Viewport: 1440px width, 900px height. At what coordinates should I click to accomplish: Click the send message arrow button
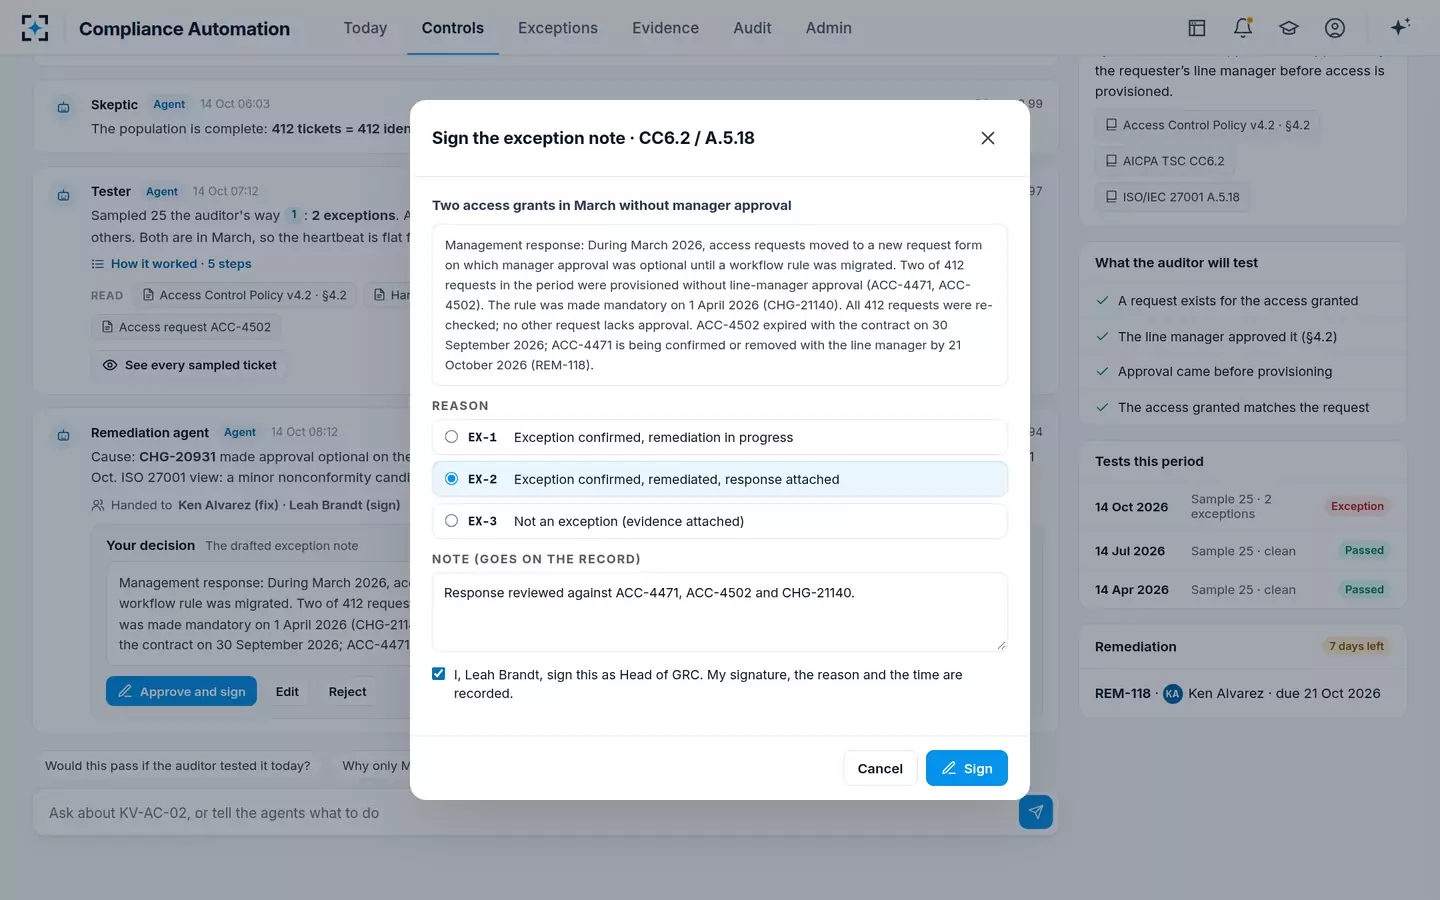point(1036,812)
